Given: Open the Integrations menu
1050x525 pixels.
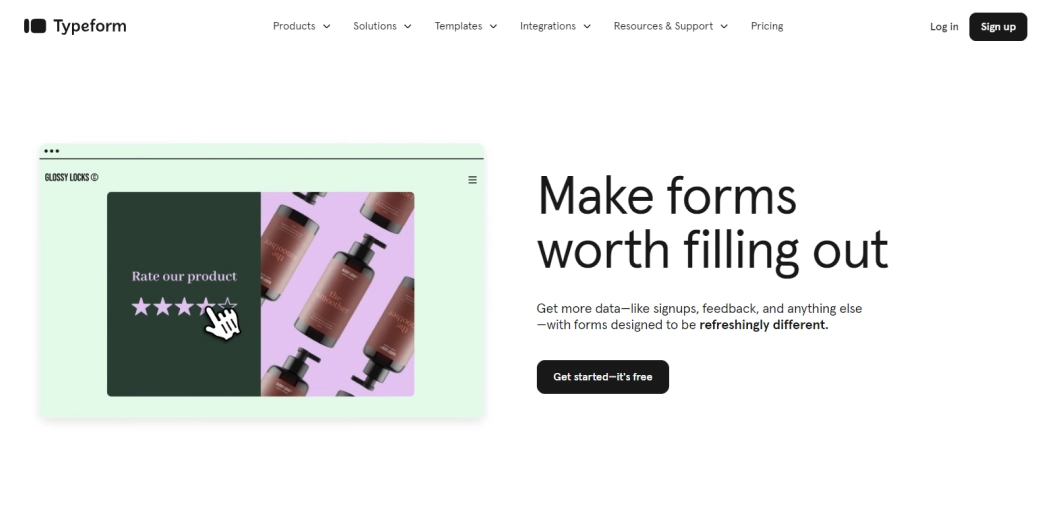Looking at the screenshot, I should tap(548, 26).
